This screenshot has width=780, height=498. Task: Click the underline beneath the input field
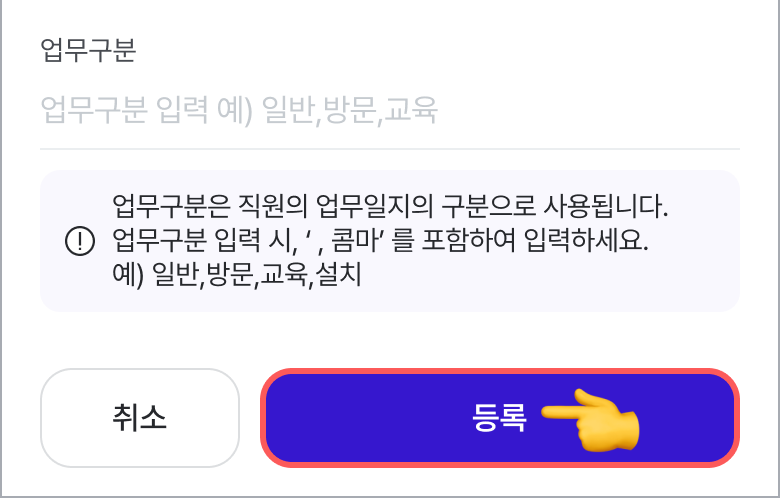[390, 148]
